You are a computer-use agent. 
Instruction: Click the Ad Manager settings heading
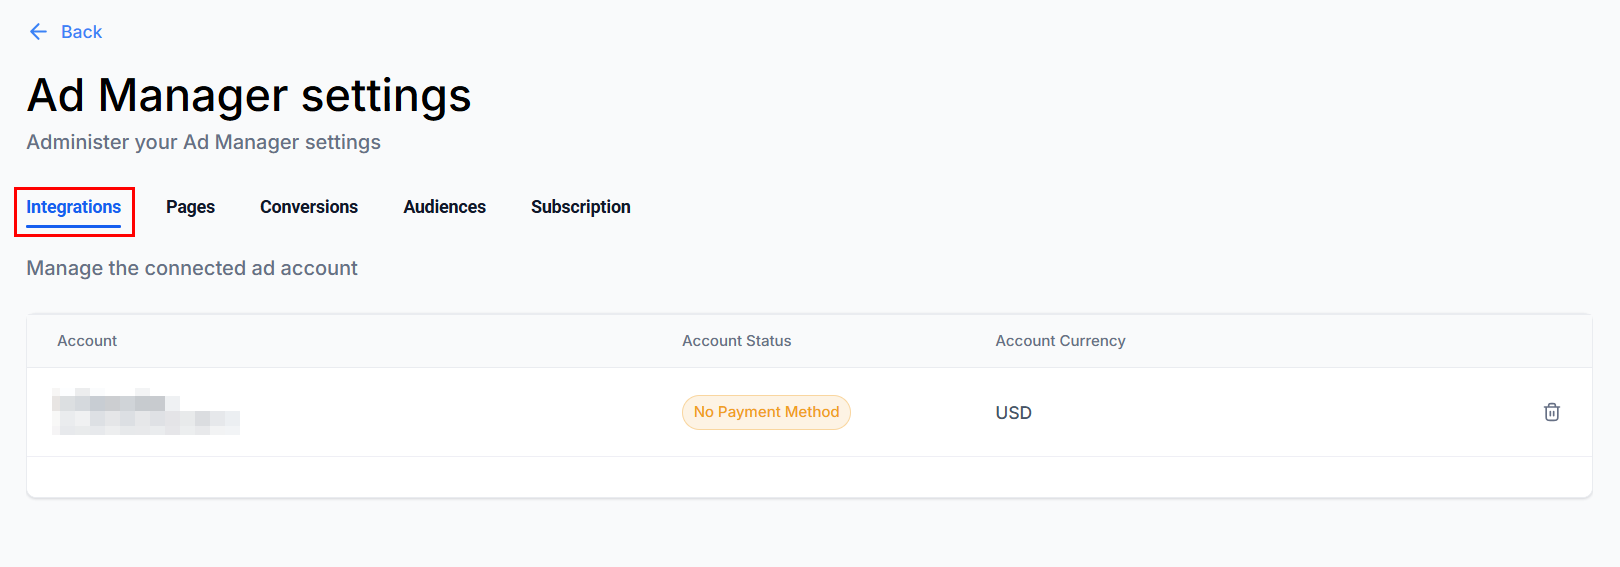tap(249, 96)
